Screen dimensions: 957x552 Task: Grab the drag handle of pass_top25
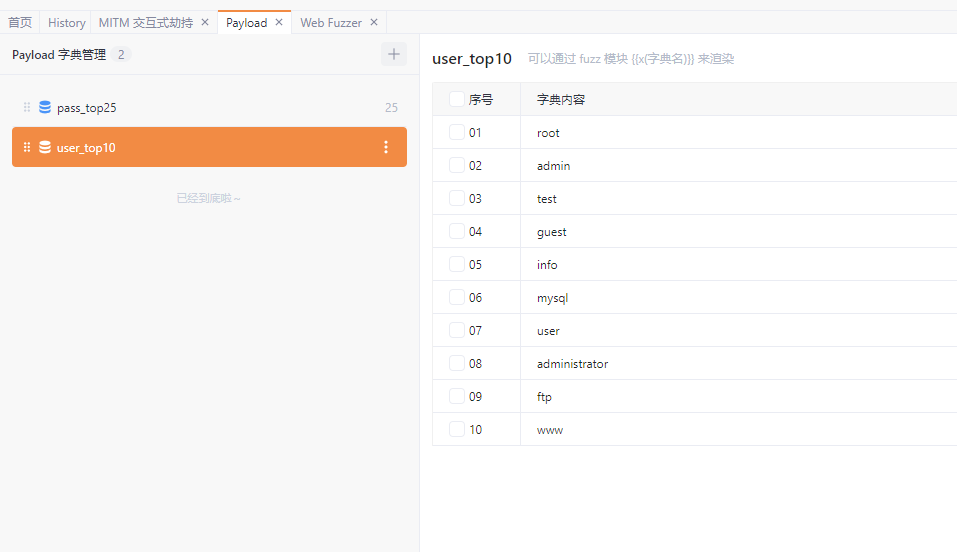tap(27, 107)
